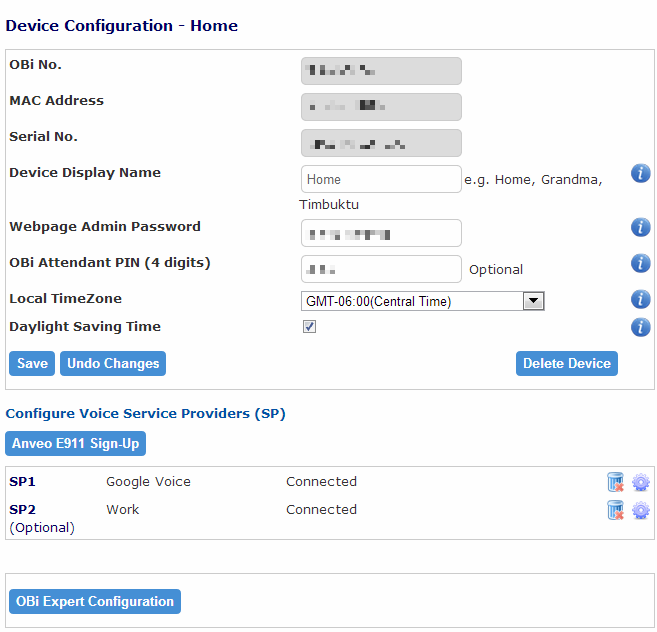The height and width of the screenshot is (632, 657).
Task: Focus the Device Display Name field
Action: [381, 180]
